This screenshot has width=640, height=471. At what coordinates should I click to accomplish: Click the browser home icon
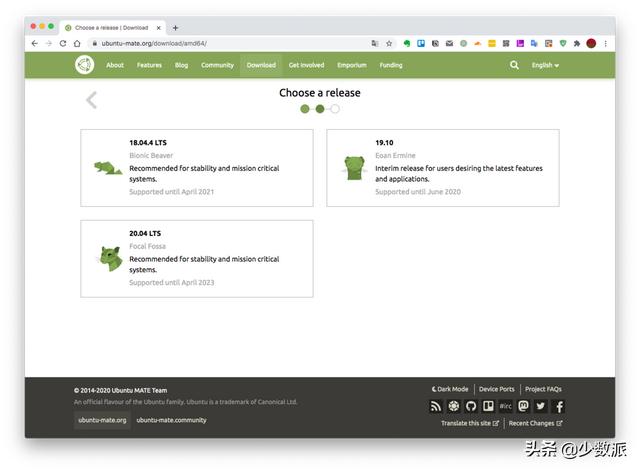77,43
